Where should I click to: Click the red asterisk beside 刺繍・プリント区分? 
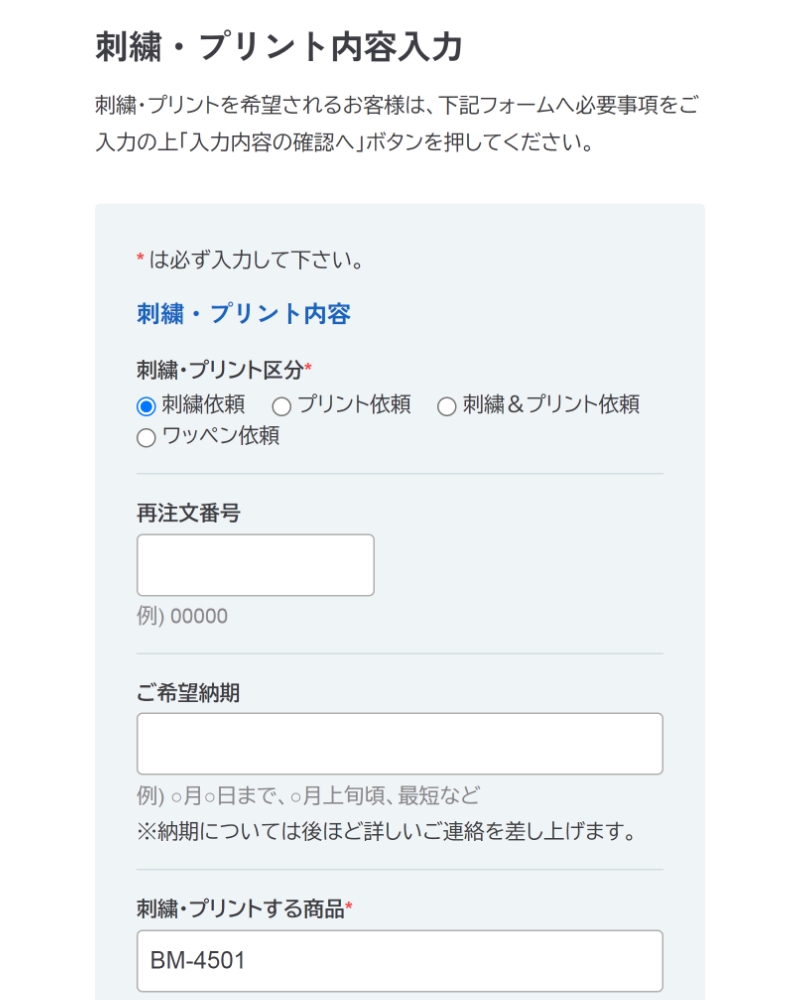click(x=308, y=370)
